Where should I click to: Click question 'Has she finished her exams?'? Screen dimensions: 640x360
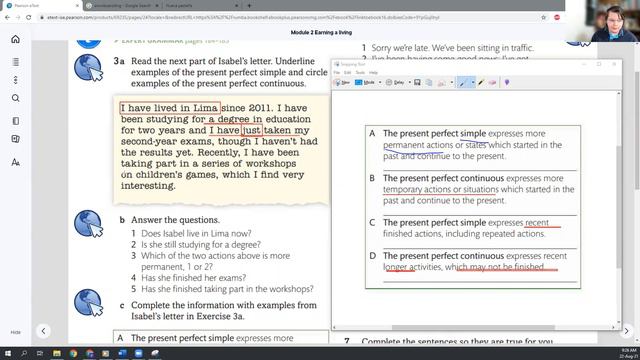tap(193, 278)
